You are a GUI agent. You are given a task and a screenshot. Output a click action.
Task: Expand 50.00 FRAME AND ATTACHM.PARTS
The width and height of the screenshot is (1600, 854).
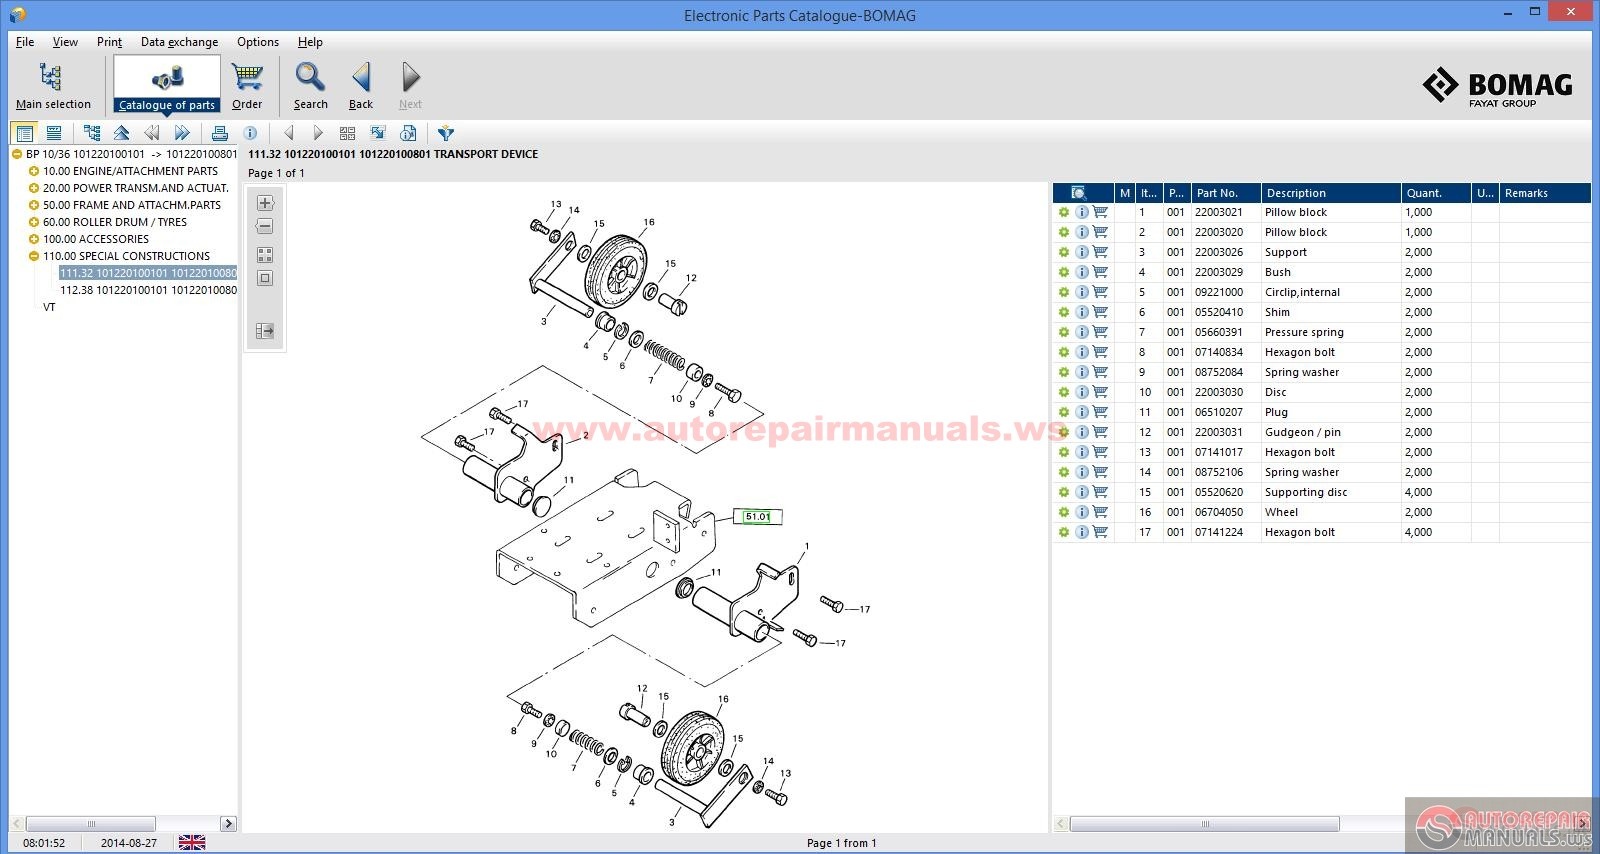tap(34, 205)
